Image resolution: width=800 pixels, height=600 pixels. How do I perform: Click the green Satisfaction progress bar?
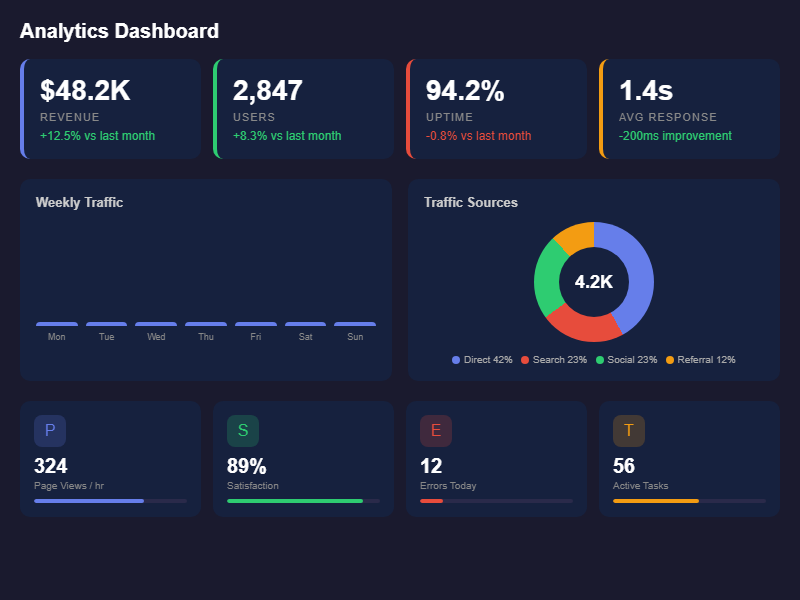point(303,500)
